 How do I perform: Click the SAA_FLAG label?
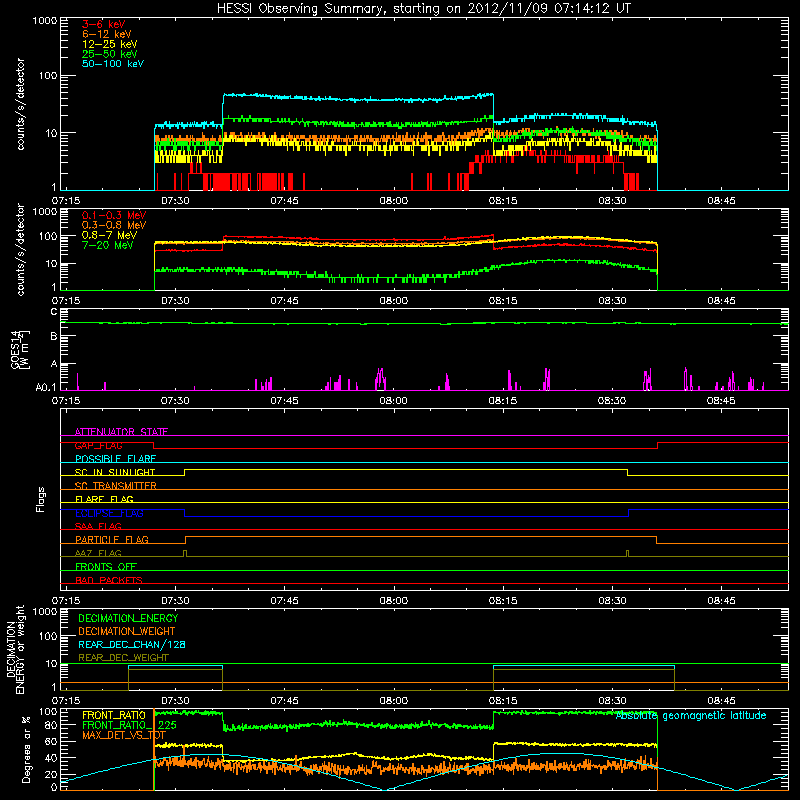tap(98, 526)
